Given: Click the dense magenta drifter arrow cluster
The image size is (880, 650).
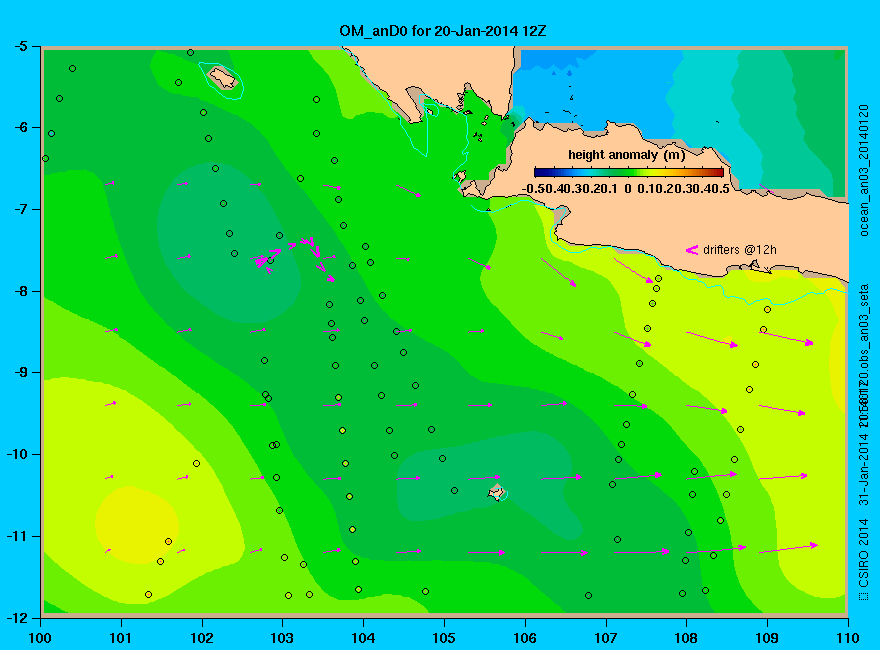Looking at the screenshot, I should tap(295, 258).
